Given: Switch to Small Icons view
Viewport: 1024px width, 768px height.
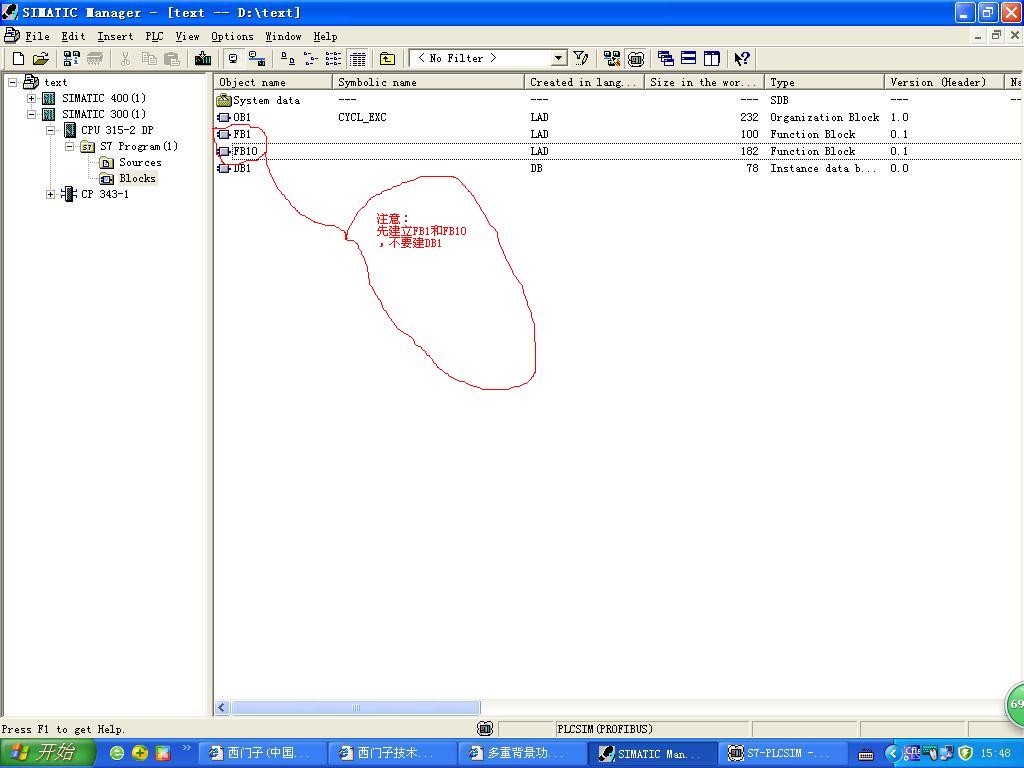Looking at the screenshot, I should [310, 59].
